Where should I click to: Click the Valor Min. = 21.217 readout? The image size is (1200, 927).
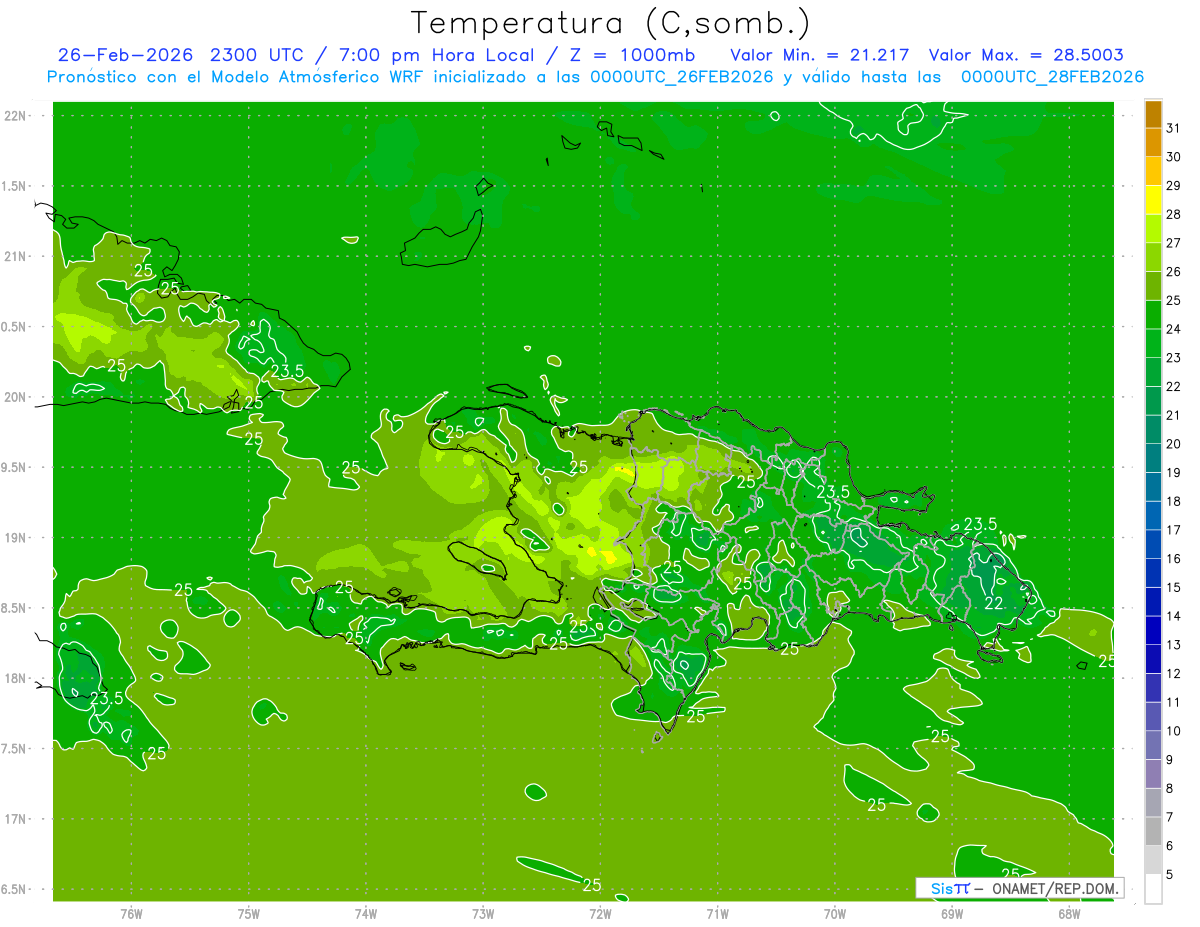(x=820, y=55)
